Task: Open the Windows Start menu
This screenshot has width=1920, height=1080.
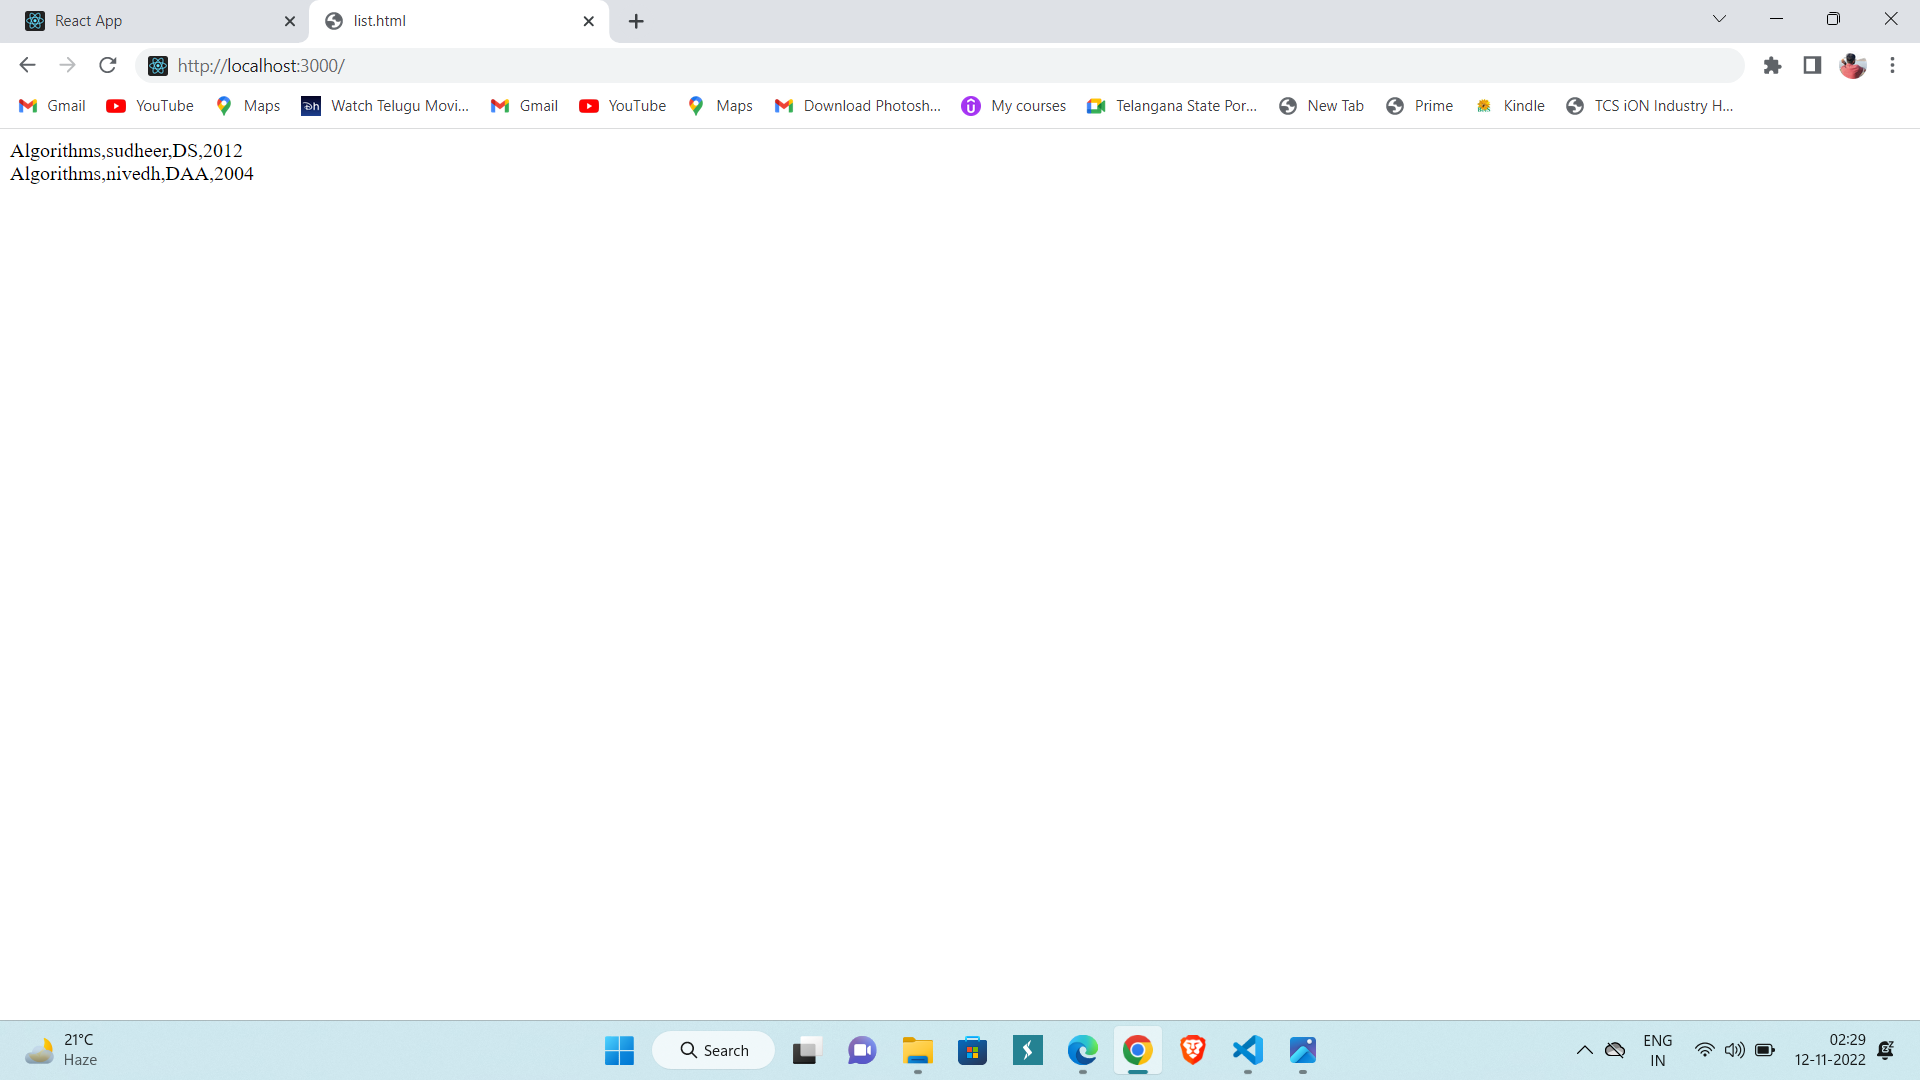Action: click(619, 1050)
